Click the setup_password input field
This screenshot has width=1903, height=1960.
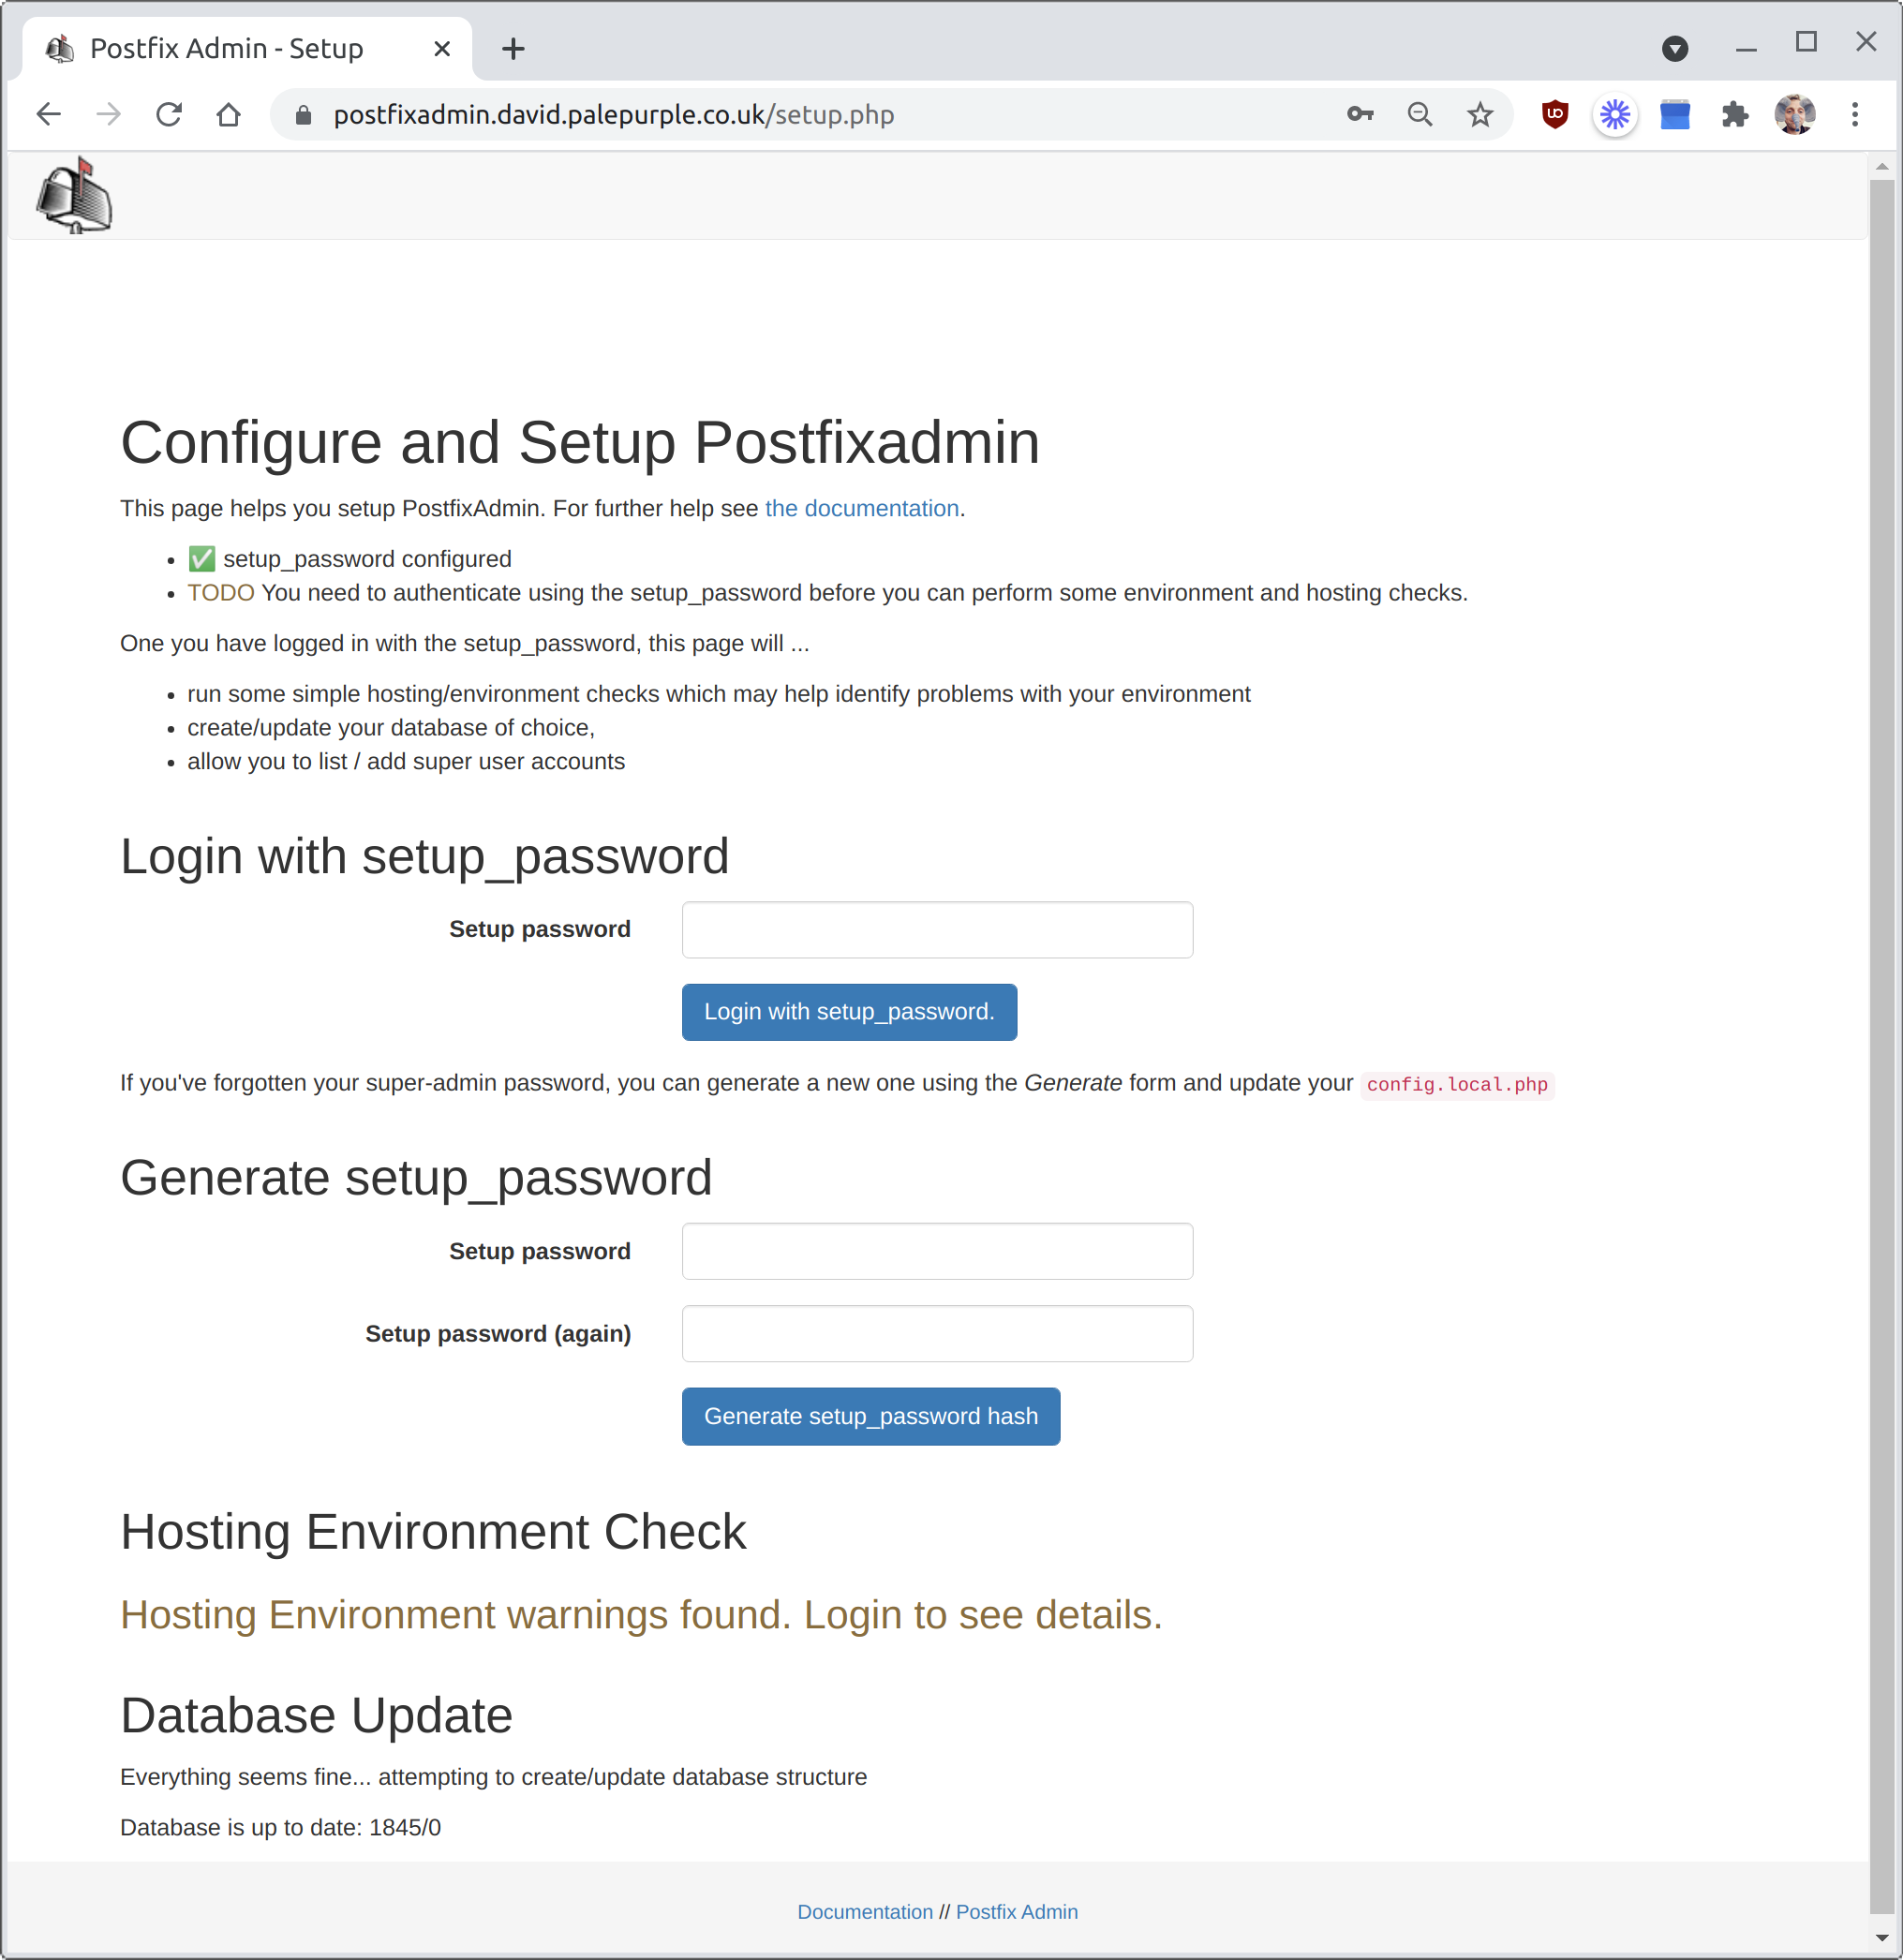(937, 928)
